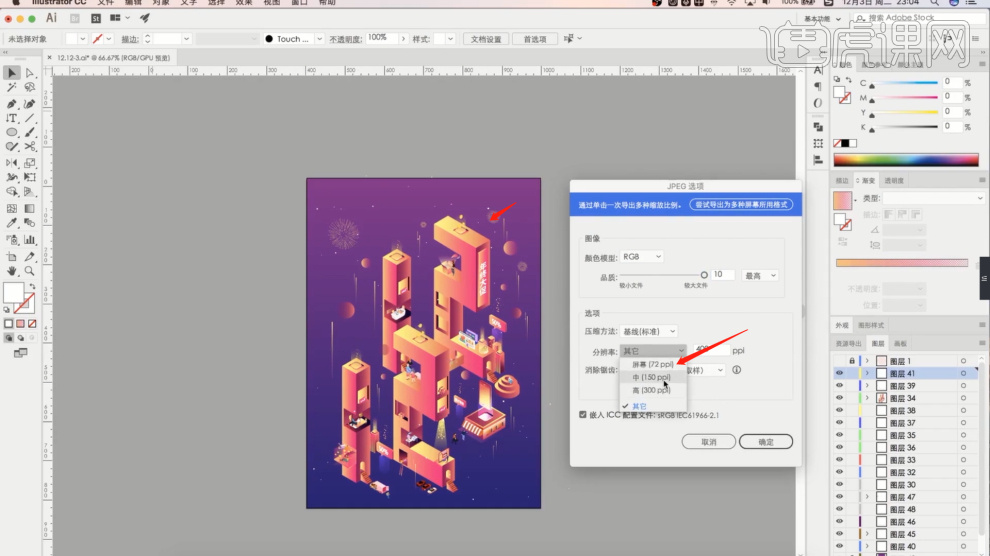Open the resolution 其它 dropdown
Viewport: 990px width, 556px height.
pyautogui.click(x=653, y=351)
